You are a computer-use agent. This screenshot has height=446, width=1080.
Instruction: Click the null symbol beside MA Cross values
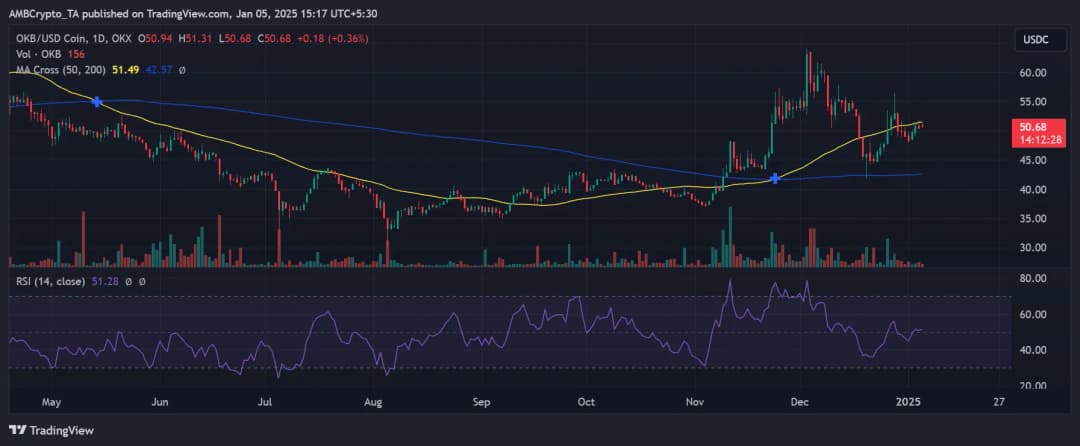[182, 70]
